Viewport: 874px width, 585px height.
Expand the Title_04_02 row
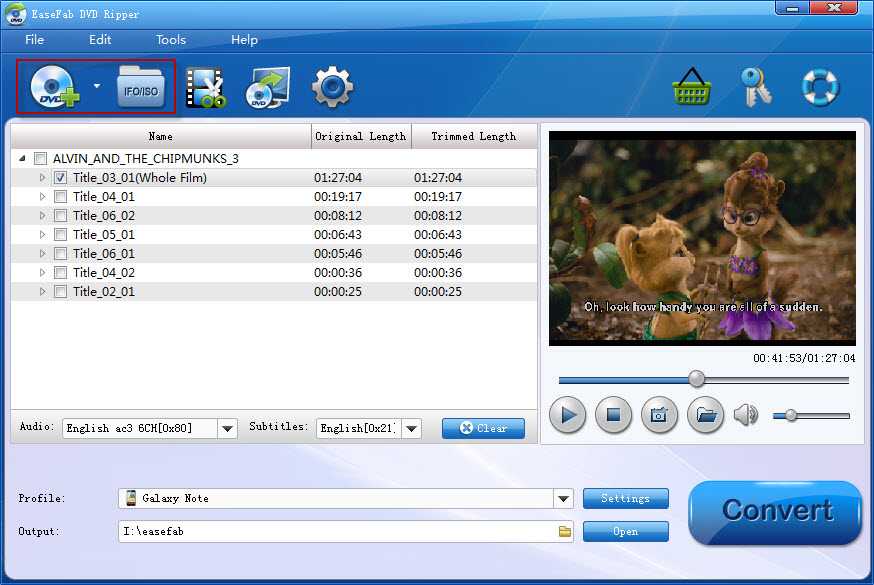coord(42,272)
